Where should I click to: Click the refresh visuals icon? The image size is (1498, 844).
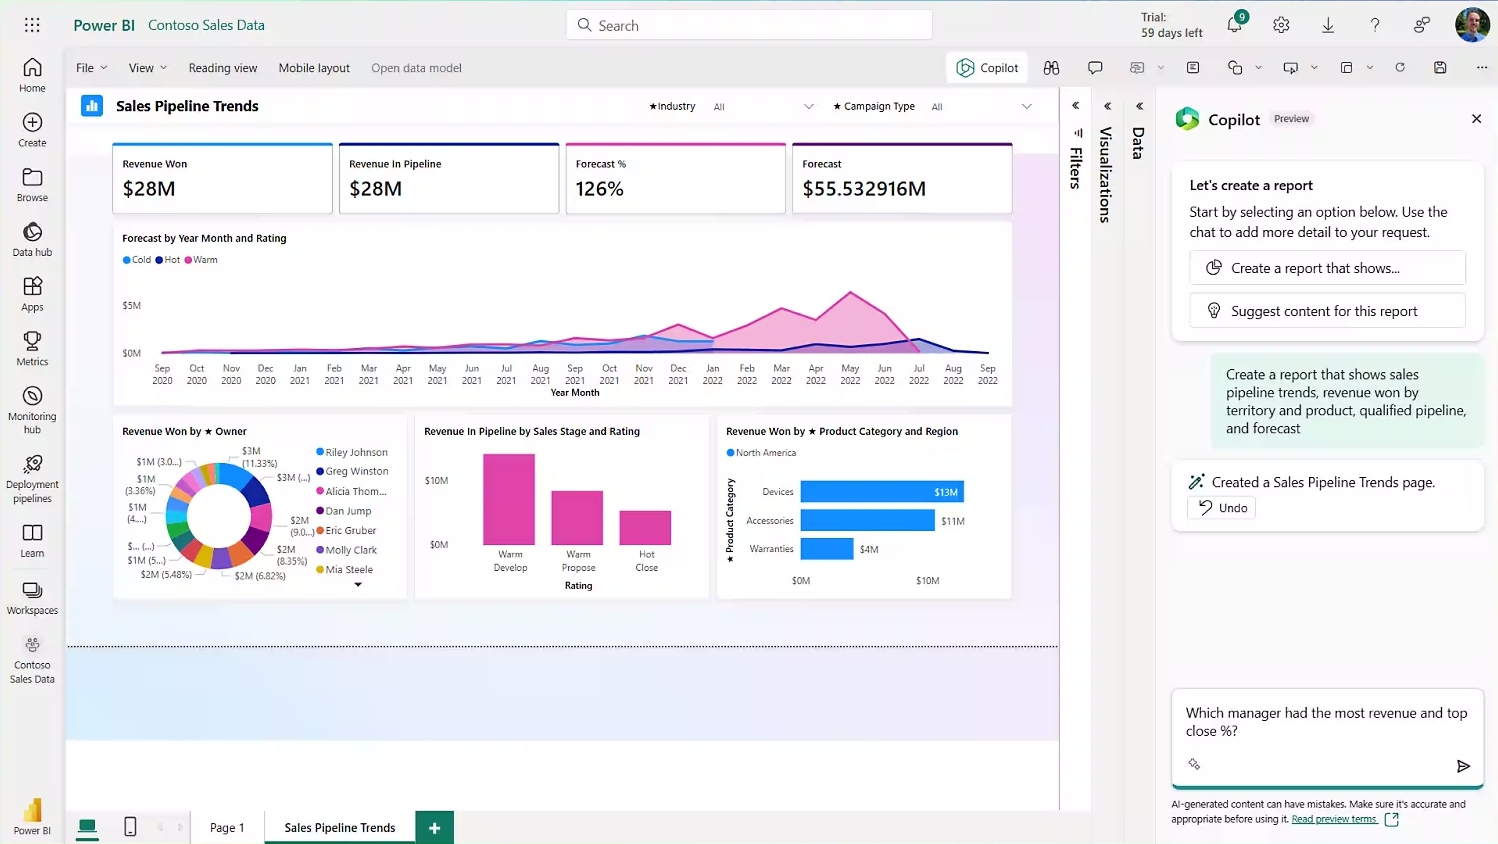[x=1400, y=68]
